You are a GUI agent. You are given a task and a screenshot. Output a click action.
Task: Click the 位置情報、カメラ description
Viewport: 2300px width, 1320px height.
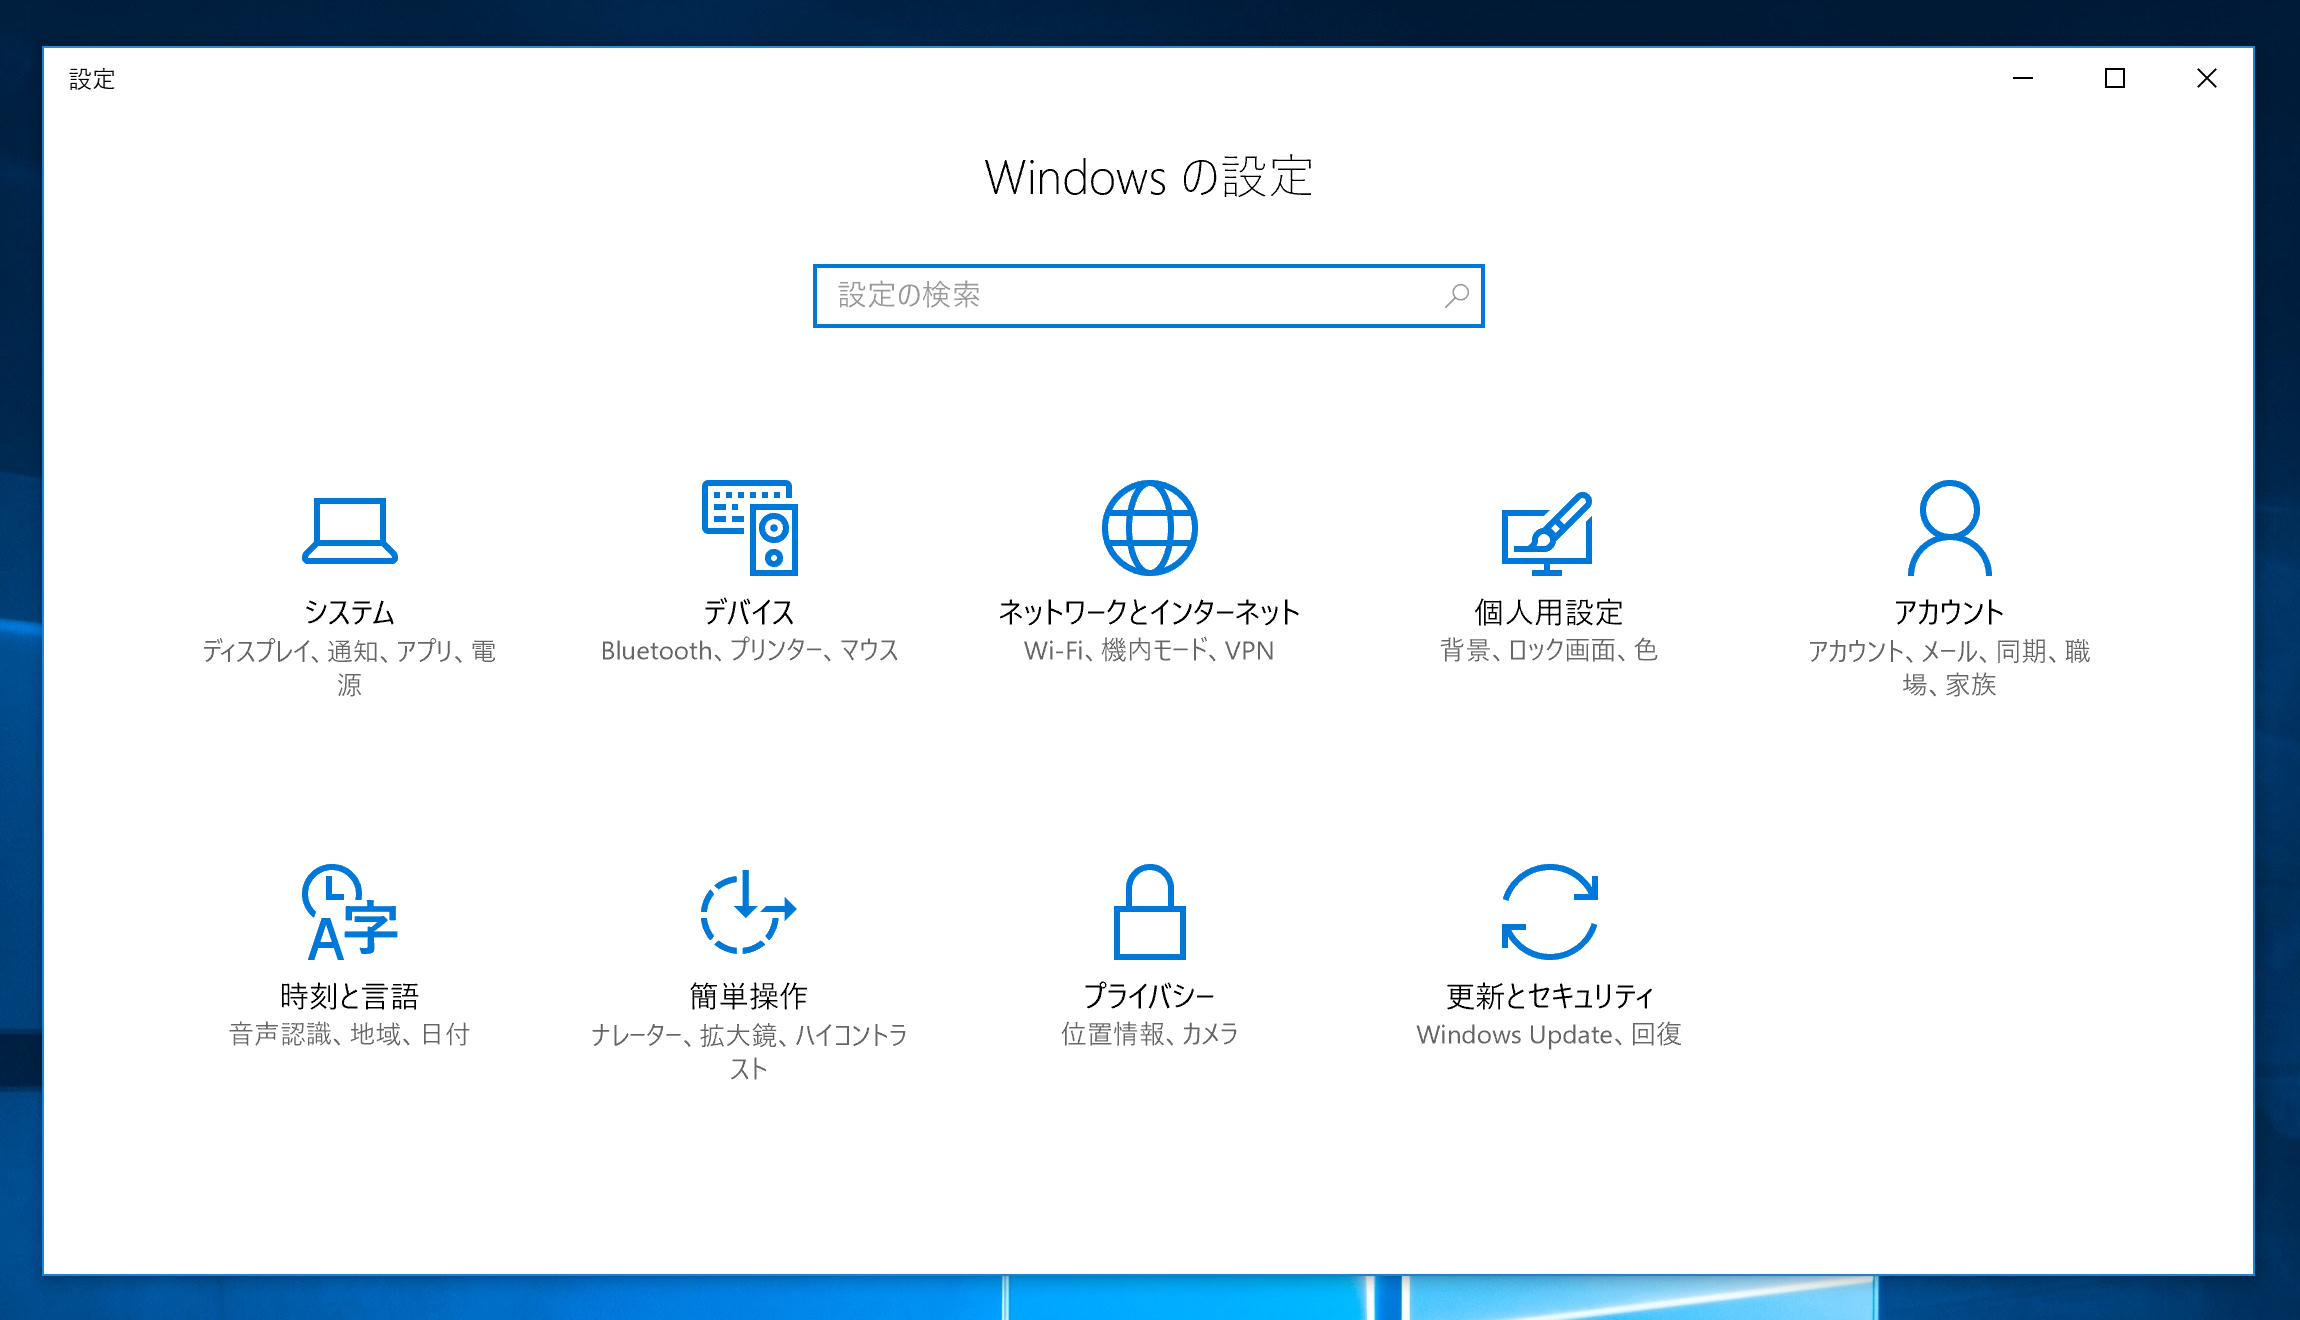(x=1149, y=1035)
